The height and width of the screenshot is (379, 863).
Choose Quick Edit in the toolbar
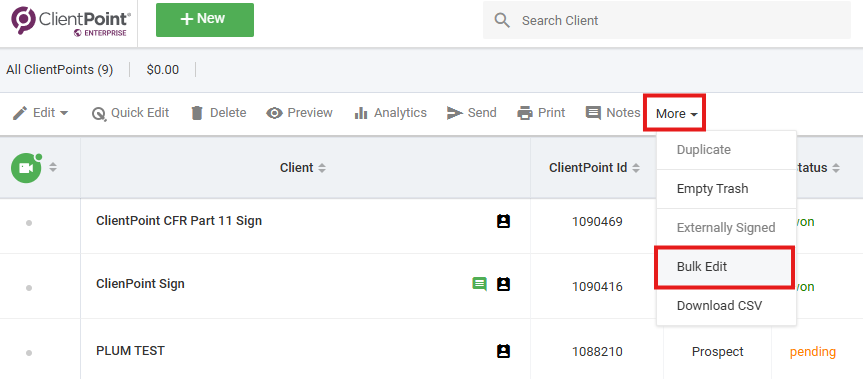(x=130, y=113)
